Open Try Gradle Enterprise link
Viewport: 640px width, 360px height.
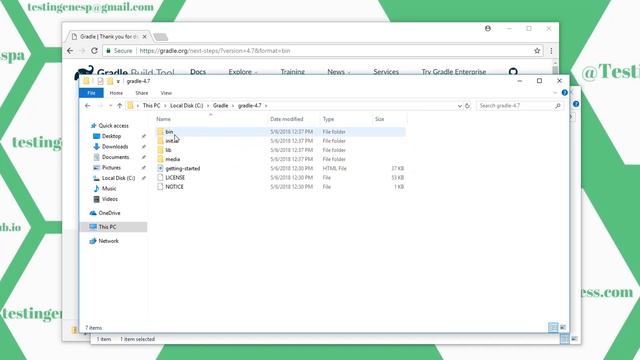click(x=453, y=72)
